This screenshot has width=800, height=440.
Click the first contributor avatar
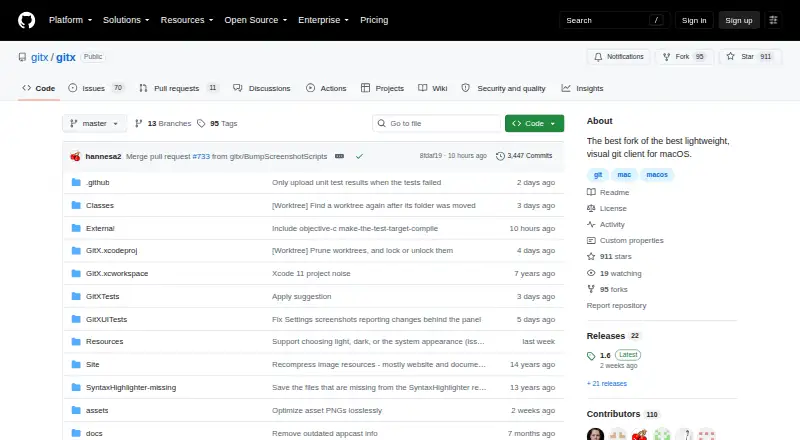click(x=595, y=434)
